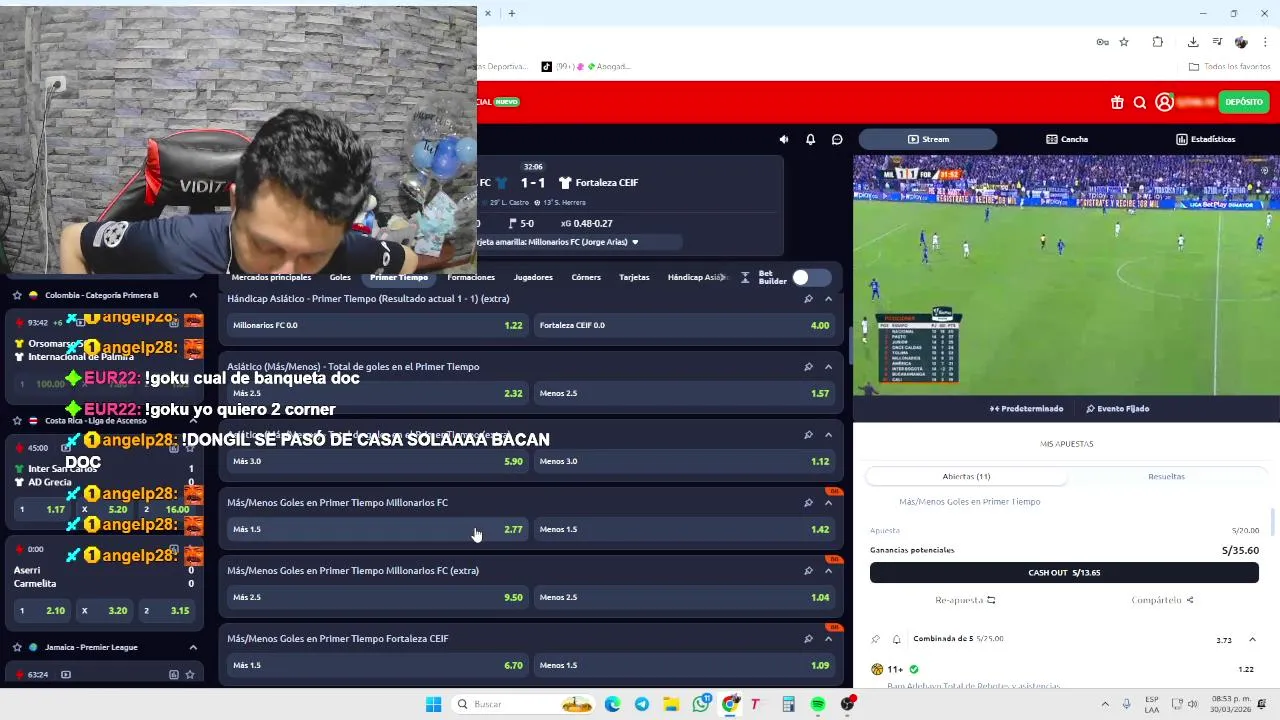This screenshot has width=1280, height=720.
Task: Bet Fortaleza CEIF 0.0 at 4.00
Action: (684, 325)
